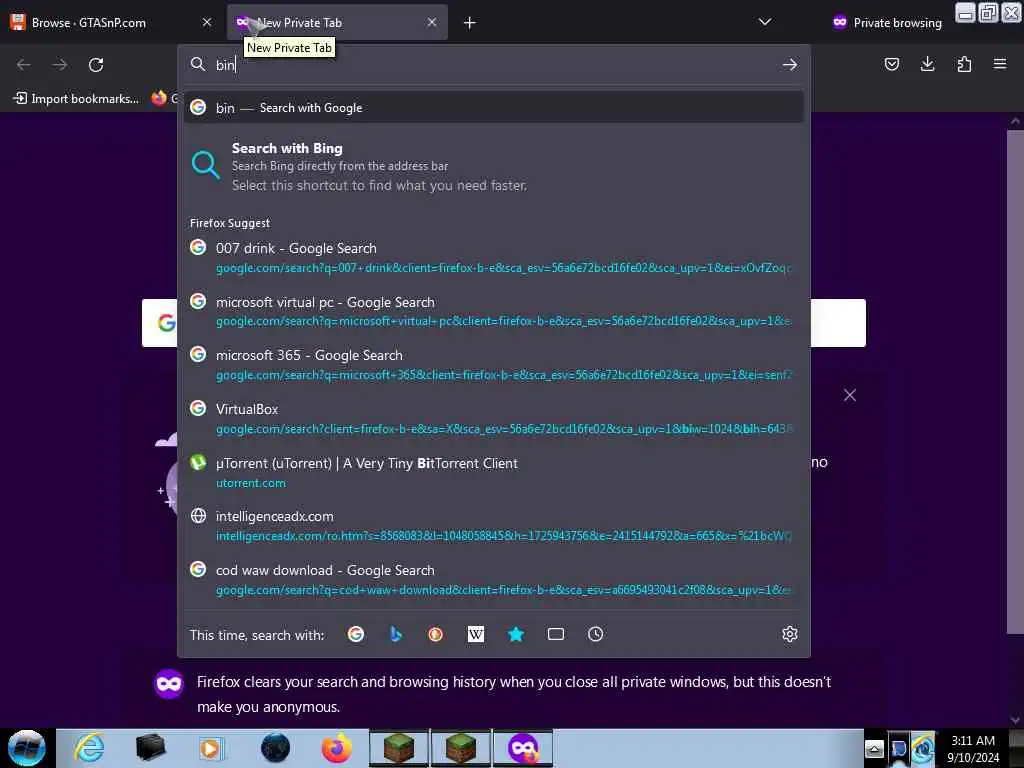The height and width of the screenshot is (768, 1024).
Task: Open the Downloads panel
Action: pyautogui.click(x=927, y=64)
